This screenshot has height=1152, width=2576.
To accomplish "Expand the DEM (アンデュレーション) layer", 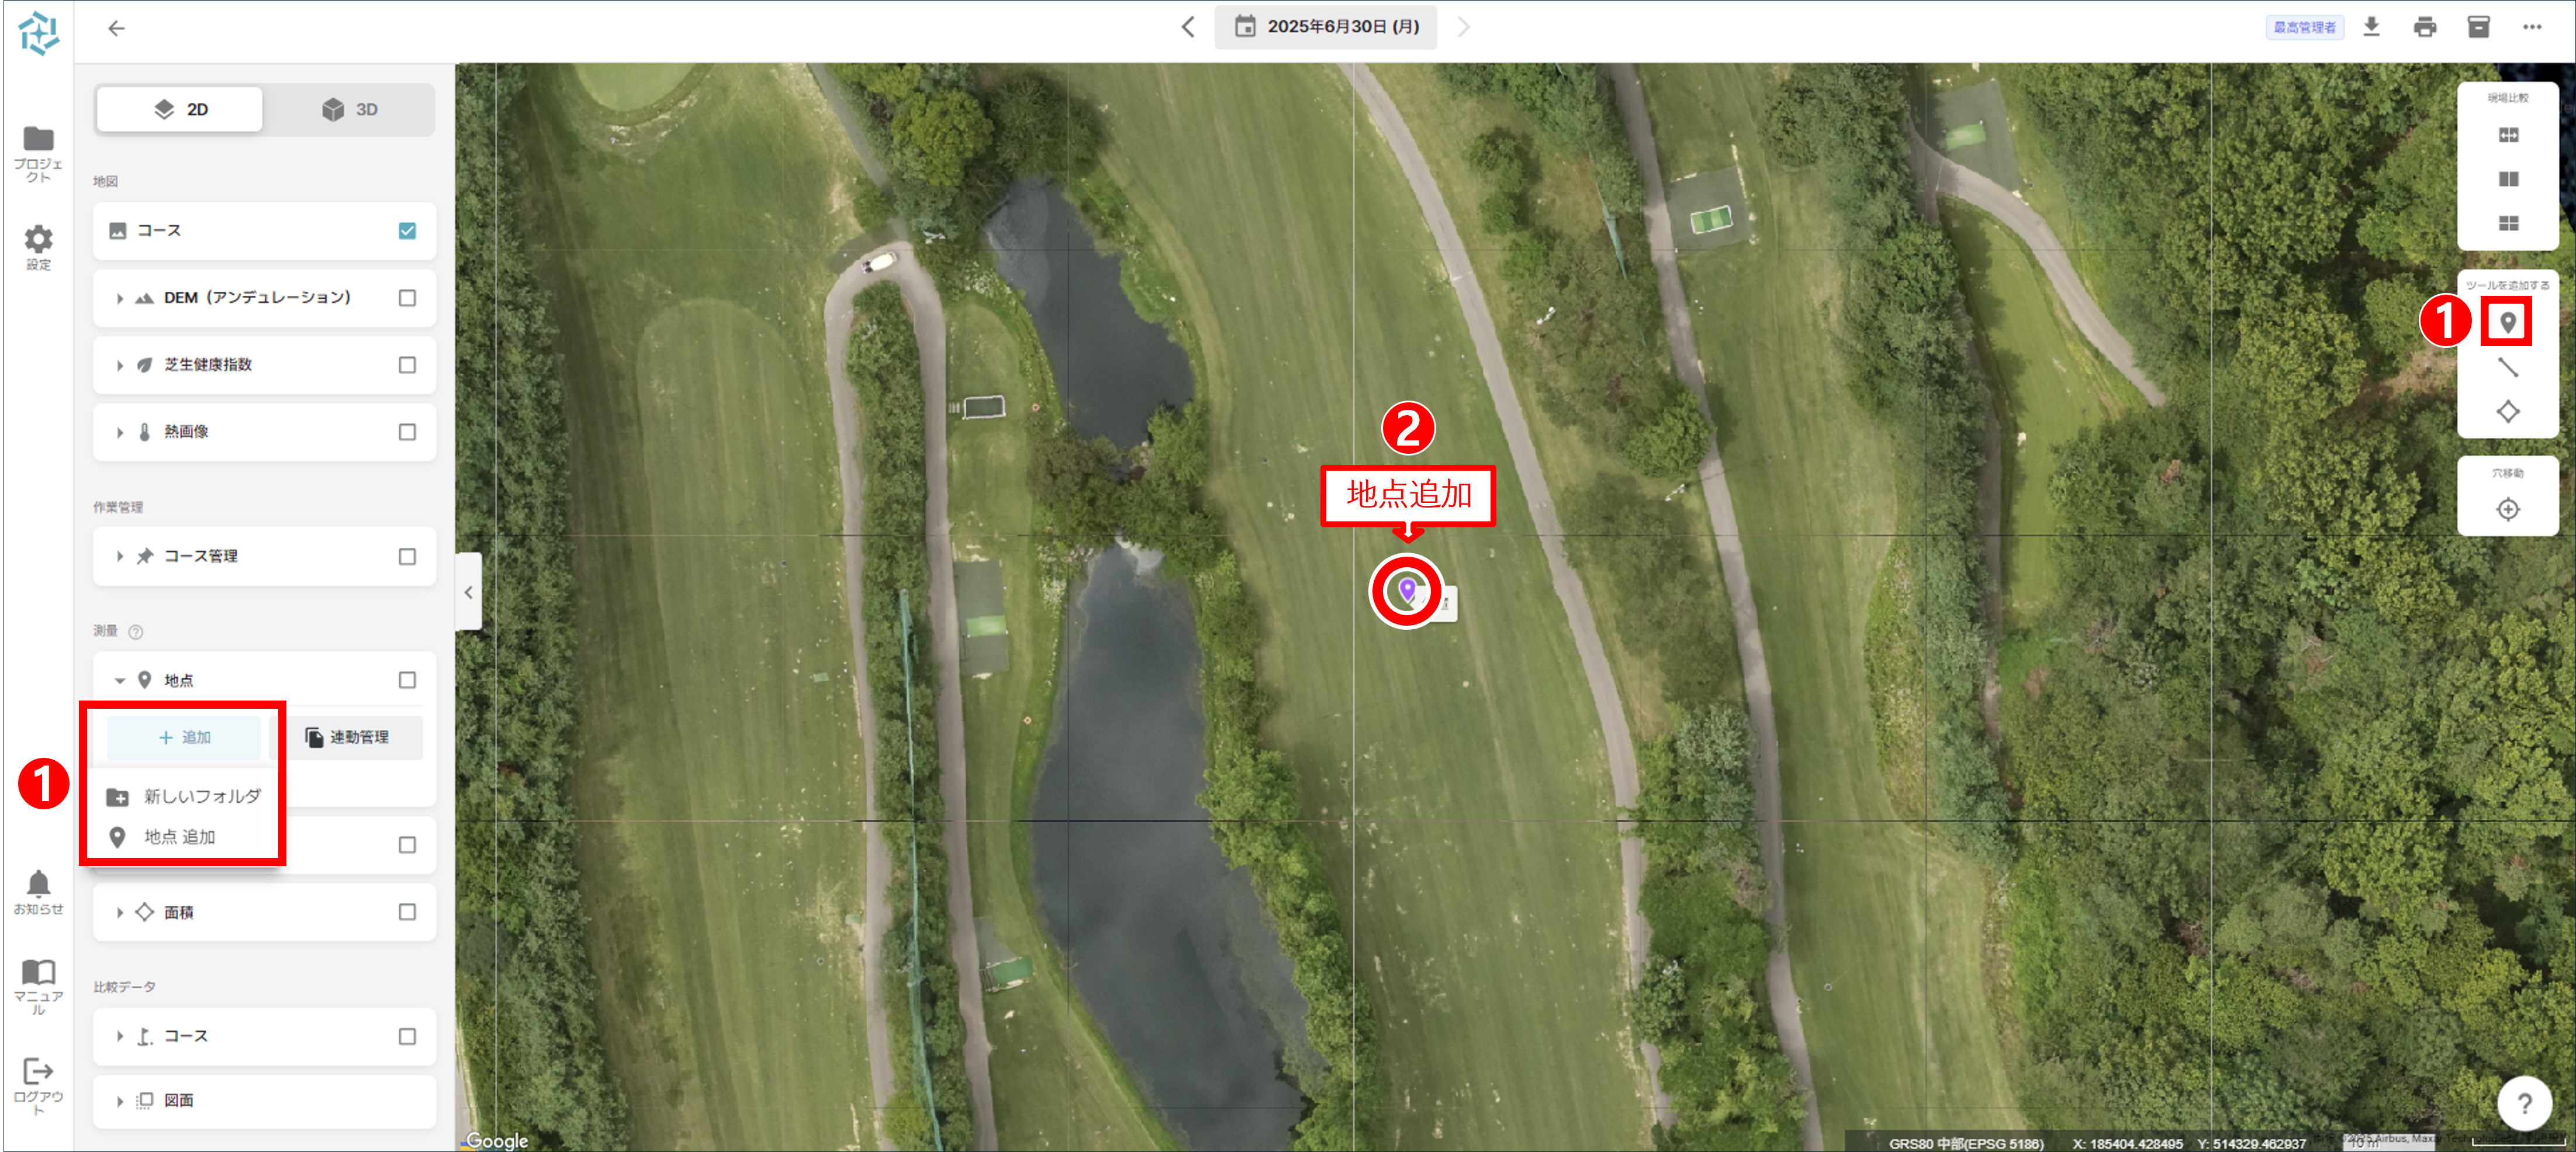I will [120, 298].
